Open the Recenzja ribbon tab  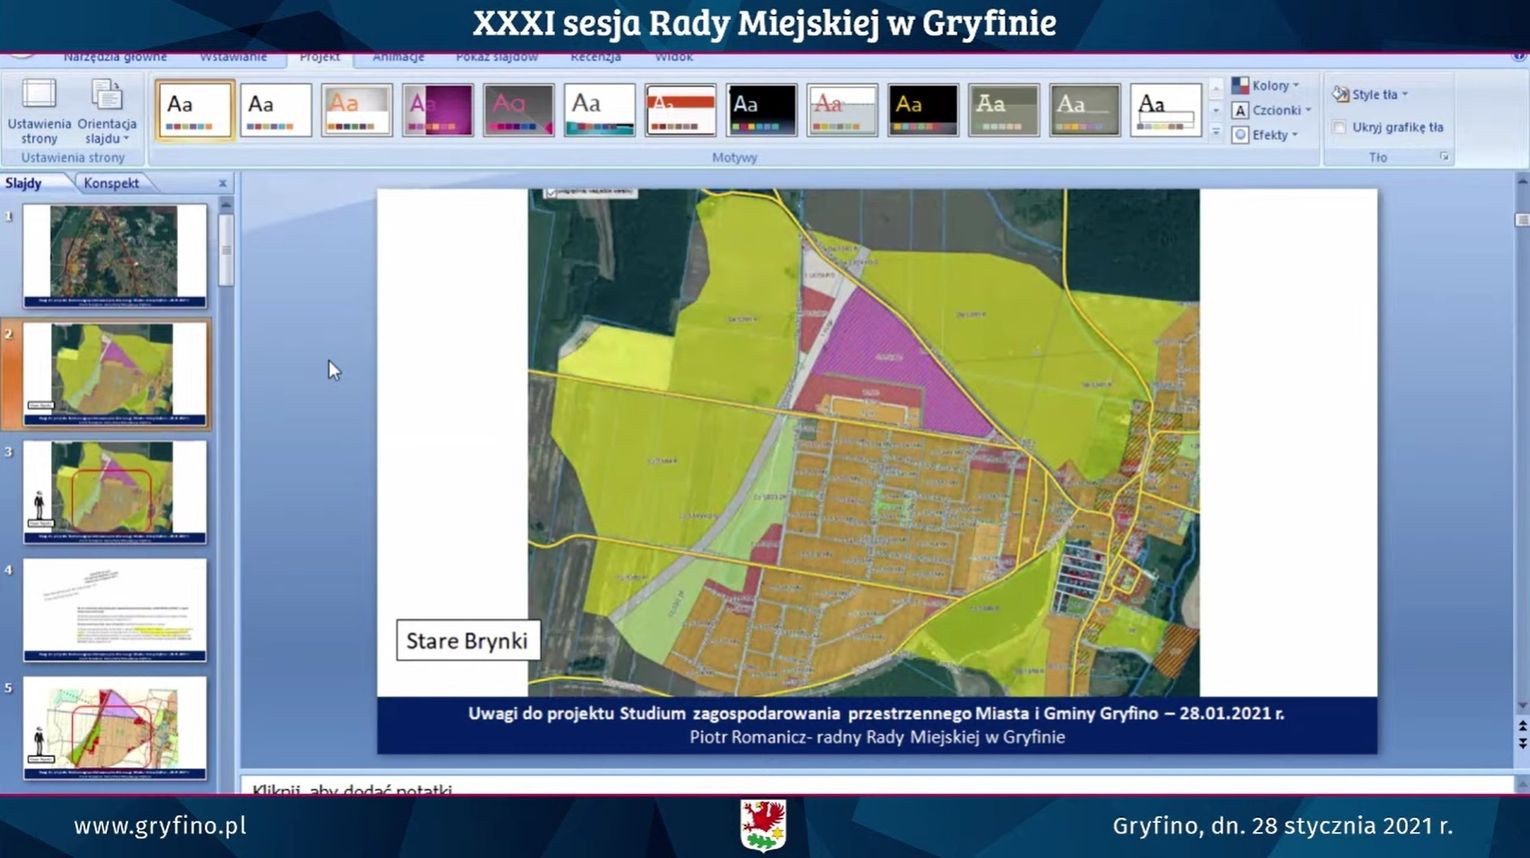pos(595,57)
